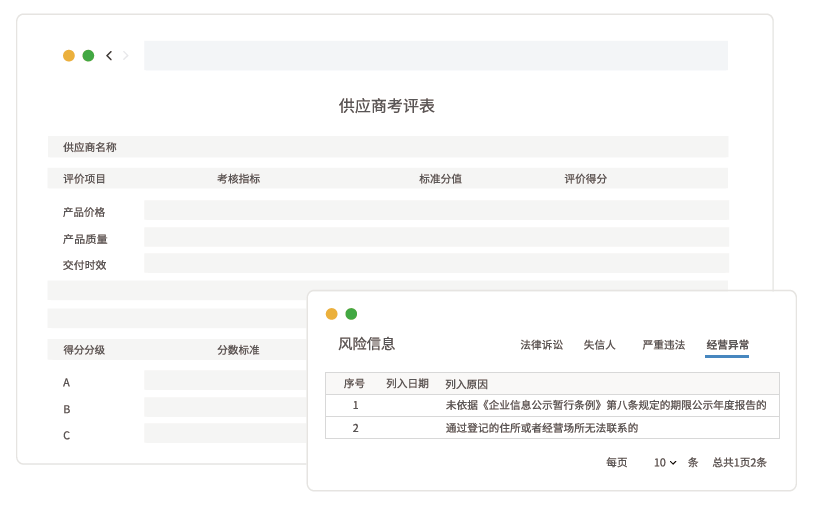The height and width of the screenshot is (508, 832).
Task: Open the 10 per page dropdown
Action: coord(665,463)
